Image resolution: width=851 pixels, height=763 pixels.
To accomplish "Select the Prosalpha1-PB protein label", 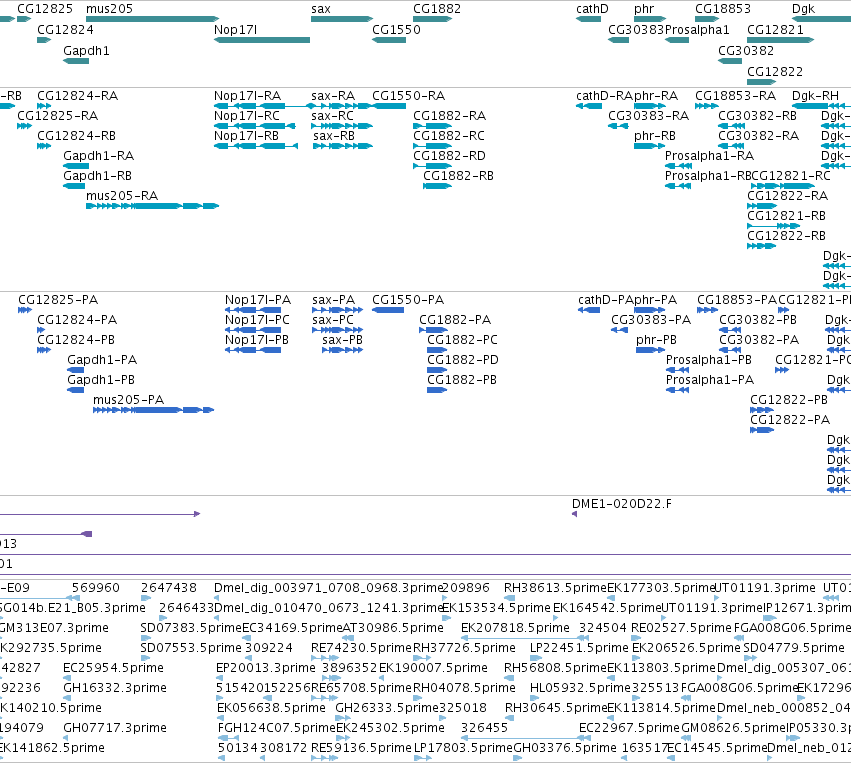I will (709, 360).
